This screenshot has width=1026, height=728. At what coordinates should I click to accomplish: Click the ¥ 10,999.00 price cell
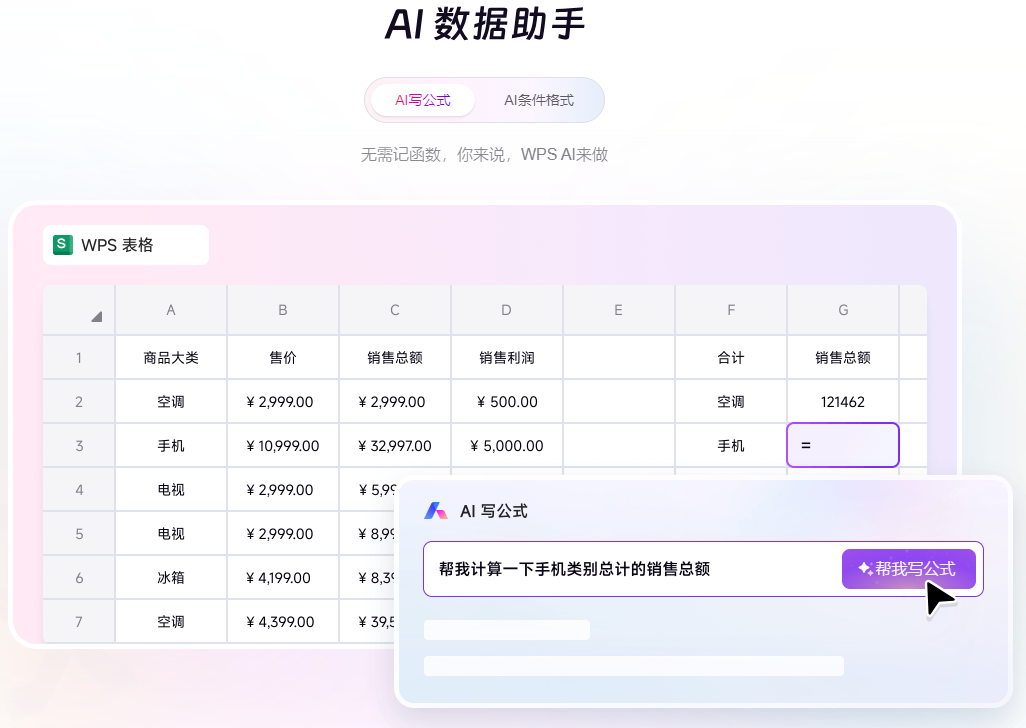283,445
